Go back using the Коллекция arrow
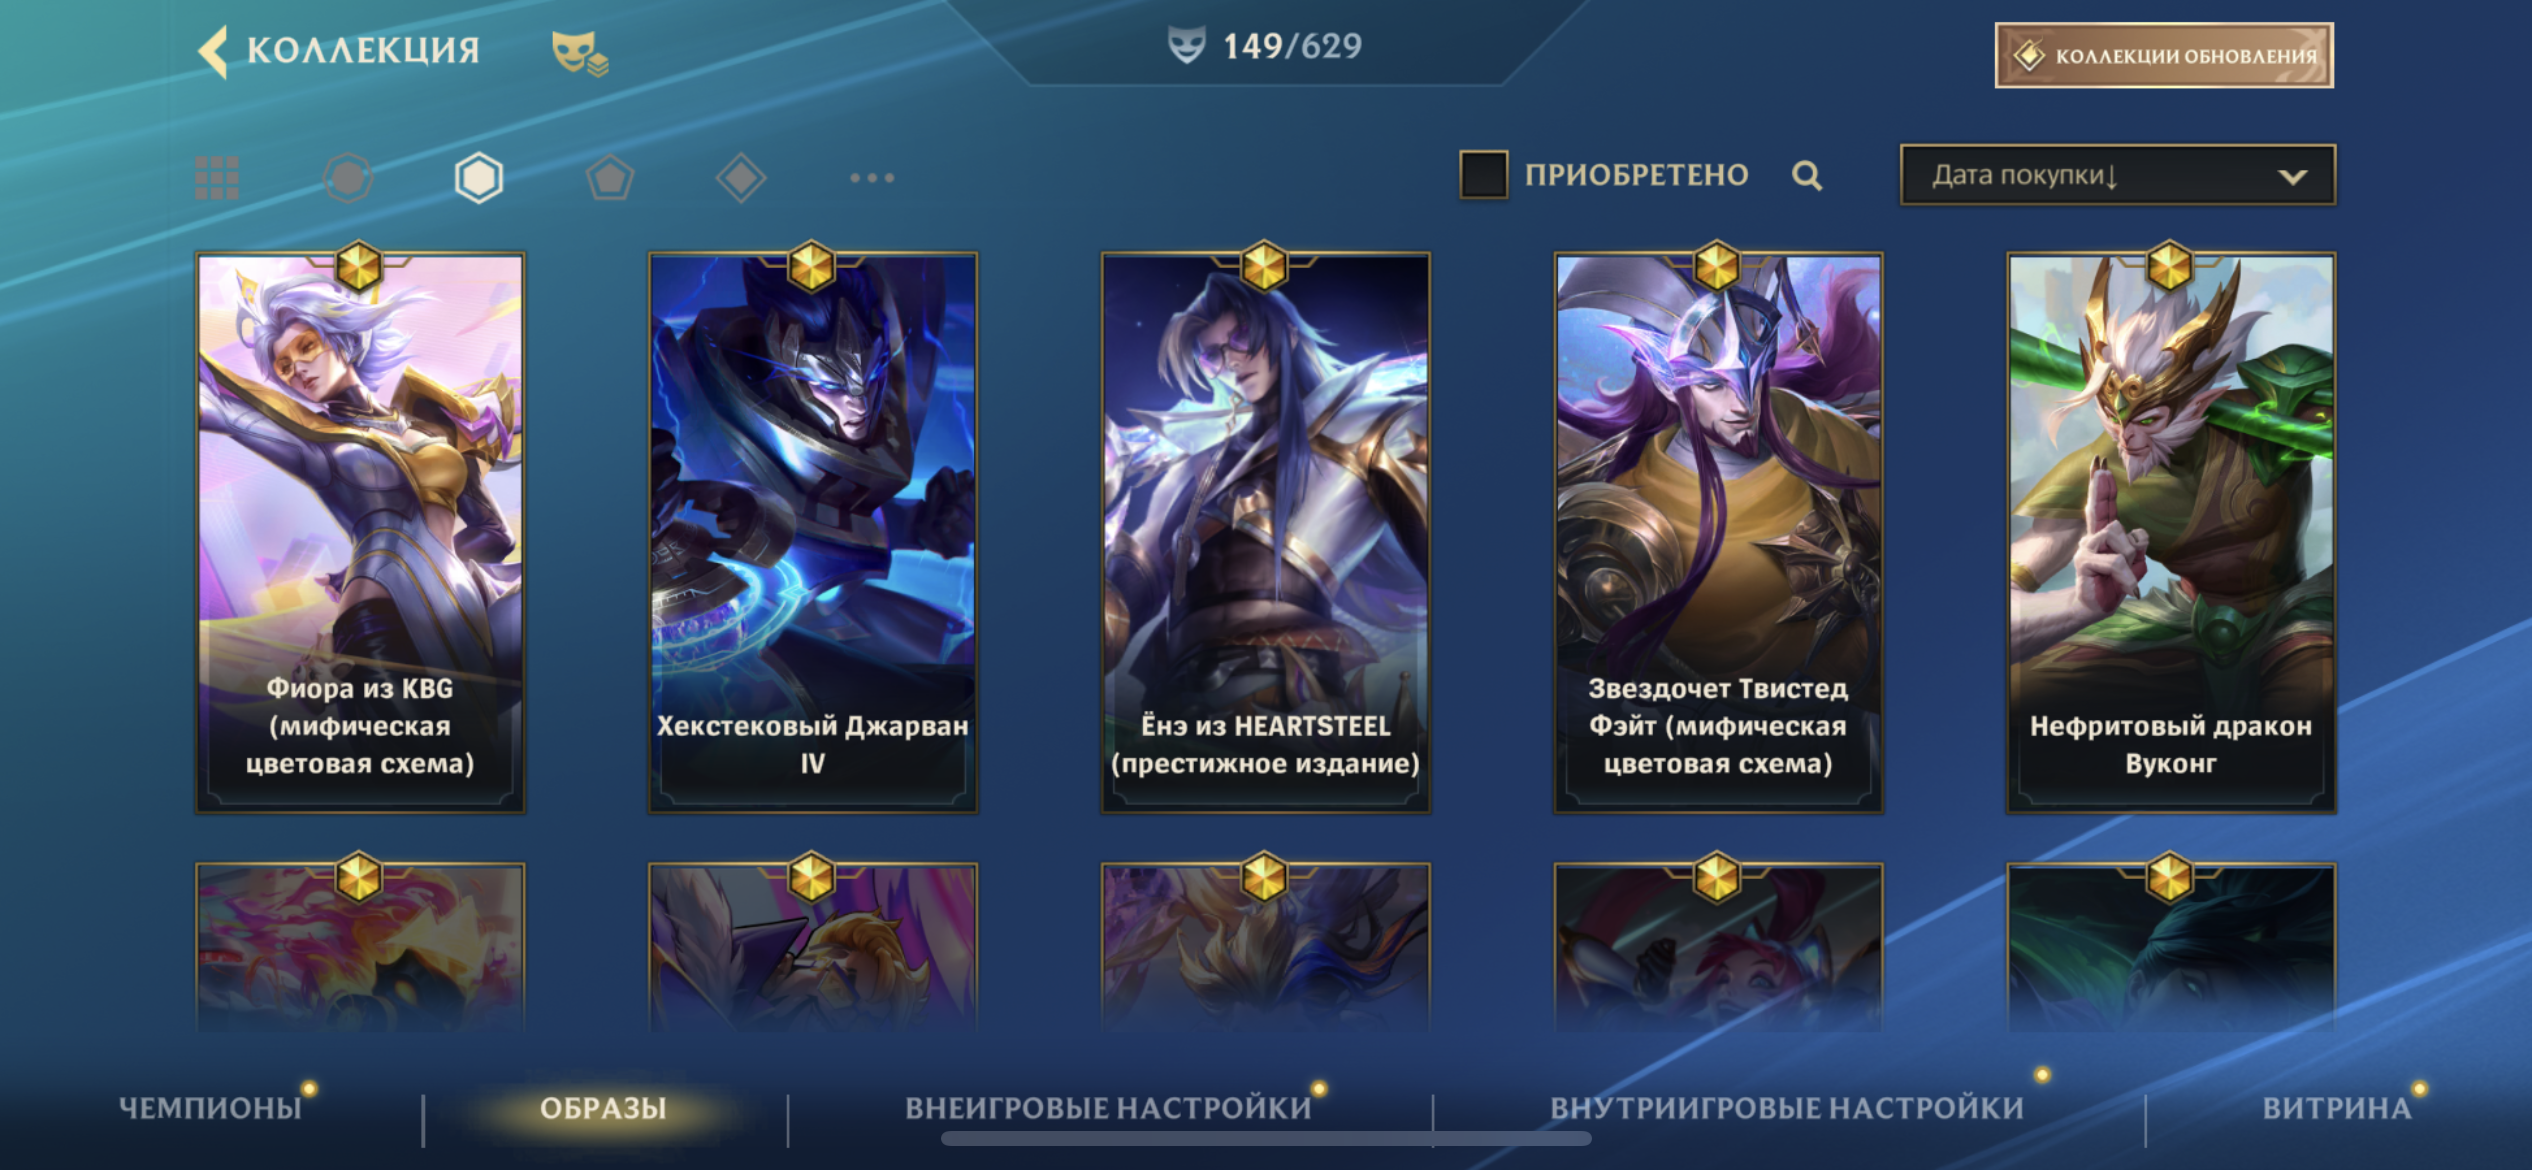The width and height of the screenshot is (2532, 1170). [x=213, y=51]
